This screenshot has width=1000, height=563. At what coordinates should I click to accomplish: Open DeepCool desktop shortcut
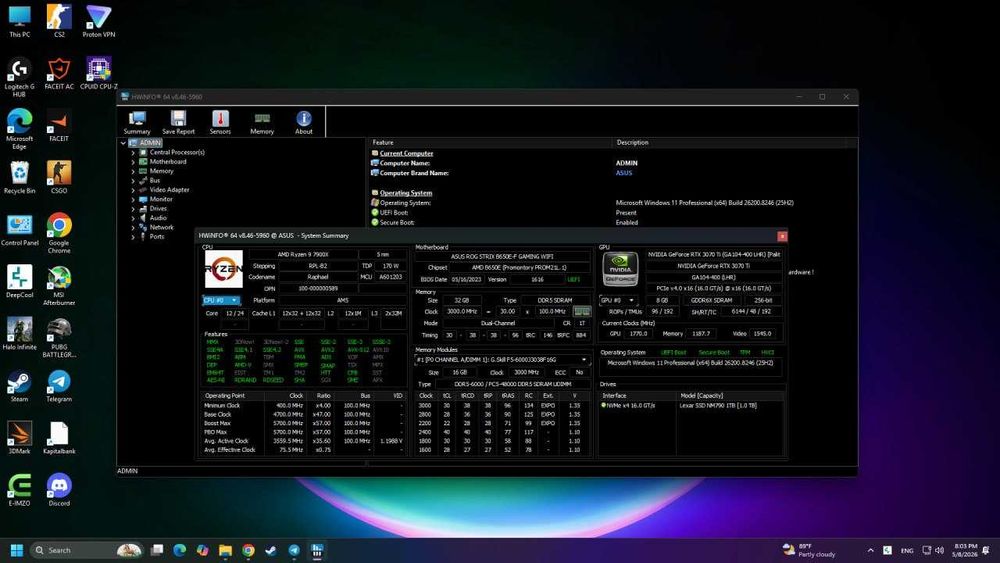pos(19,282)
